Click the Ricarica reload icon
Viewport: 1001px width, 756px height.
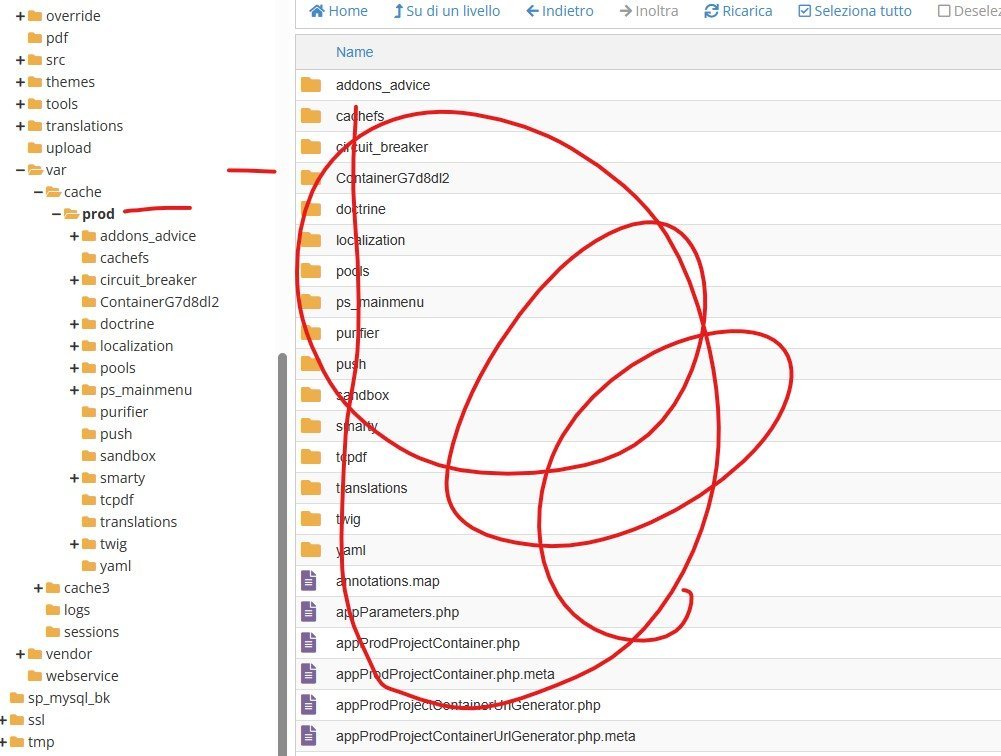711,11
